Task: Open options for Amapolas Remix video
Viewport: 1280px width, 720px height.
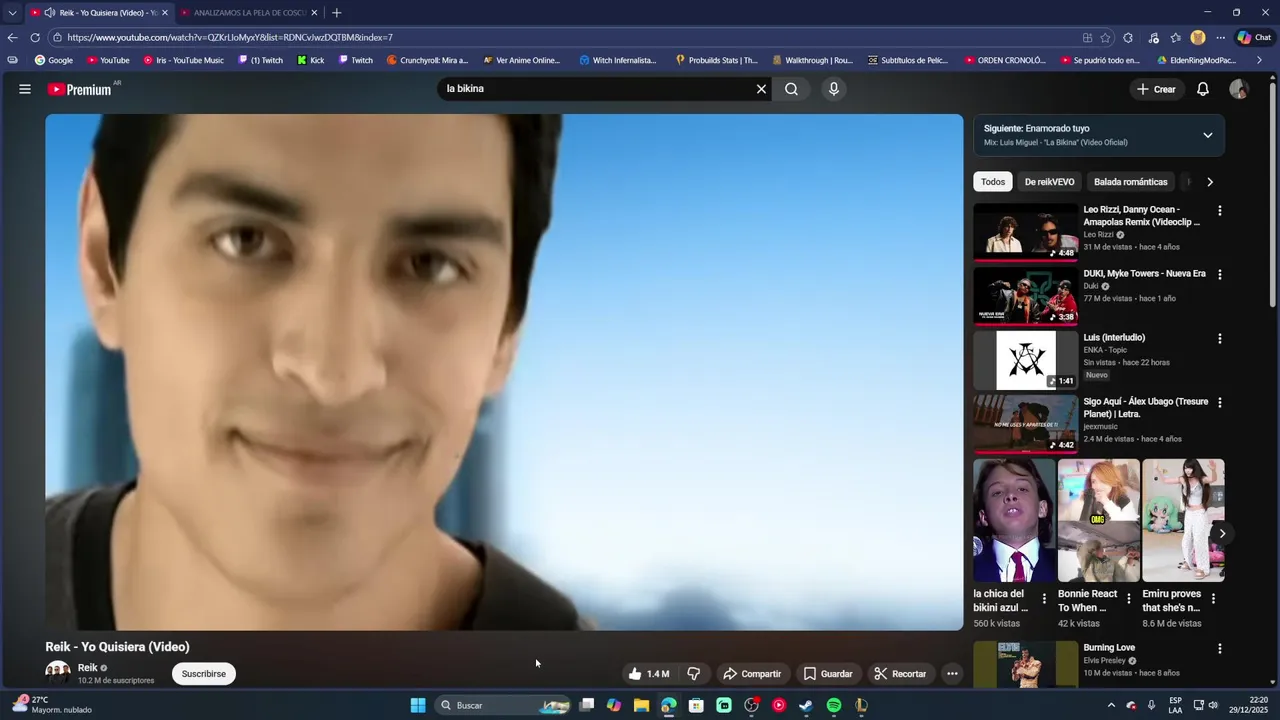Action: [x=1219, y=211]
